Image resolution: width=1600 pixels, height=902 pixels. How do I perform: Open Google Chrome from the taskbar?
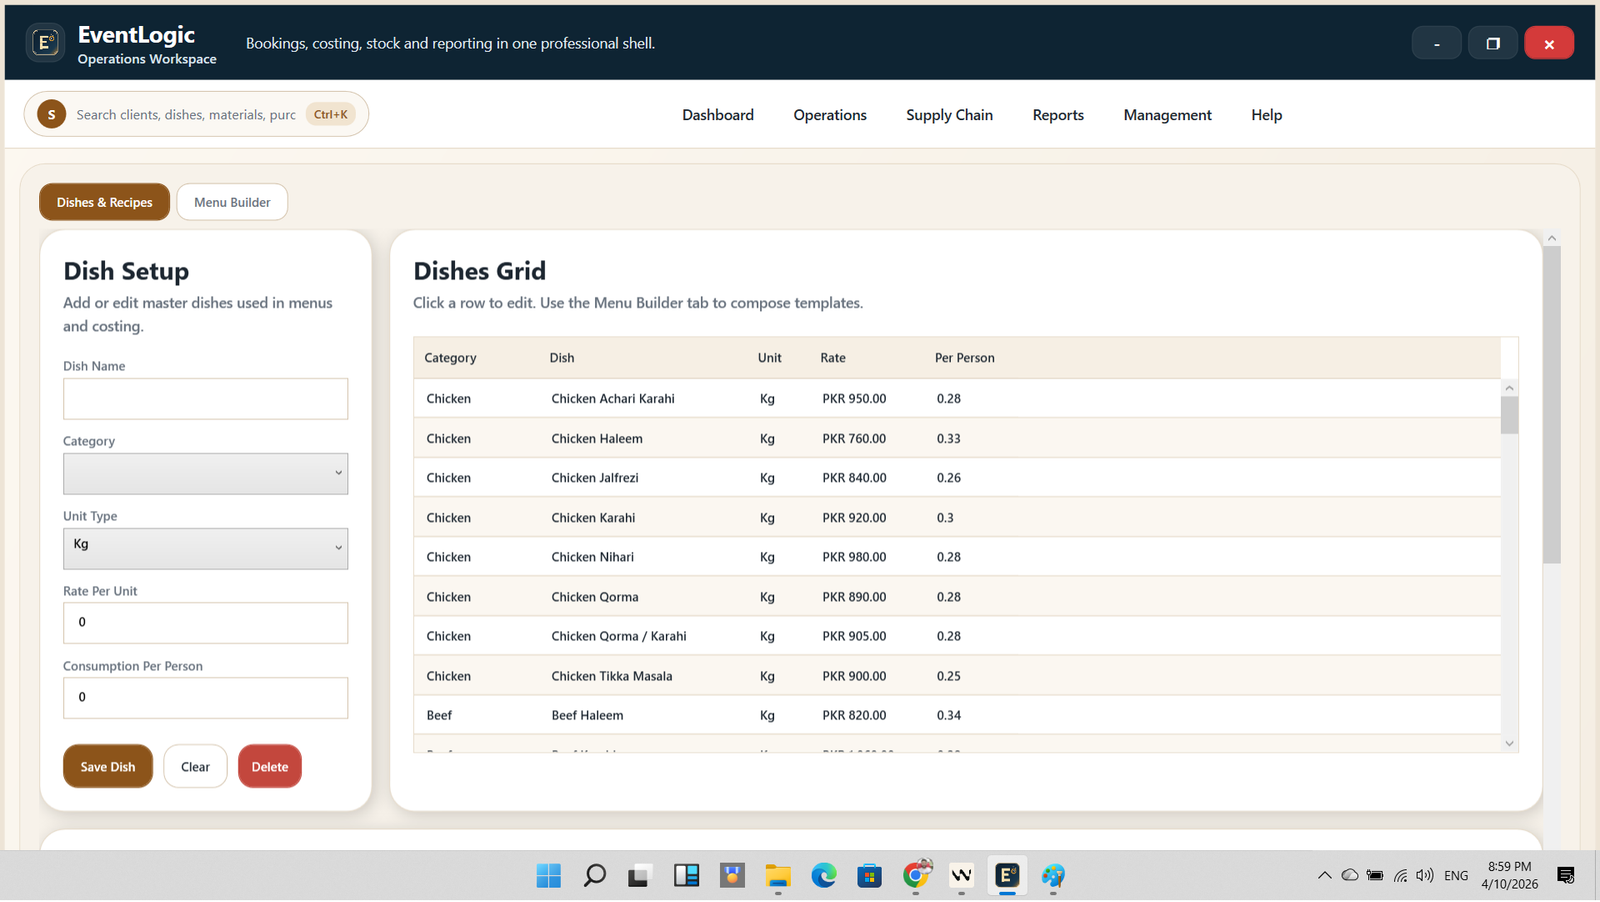[x=916, y=875]
